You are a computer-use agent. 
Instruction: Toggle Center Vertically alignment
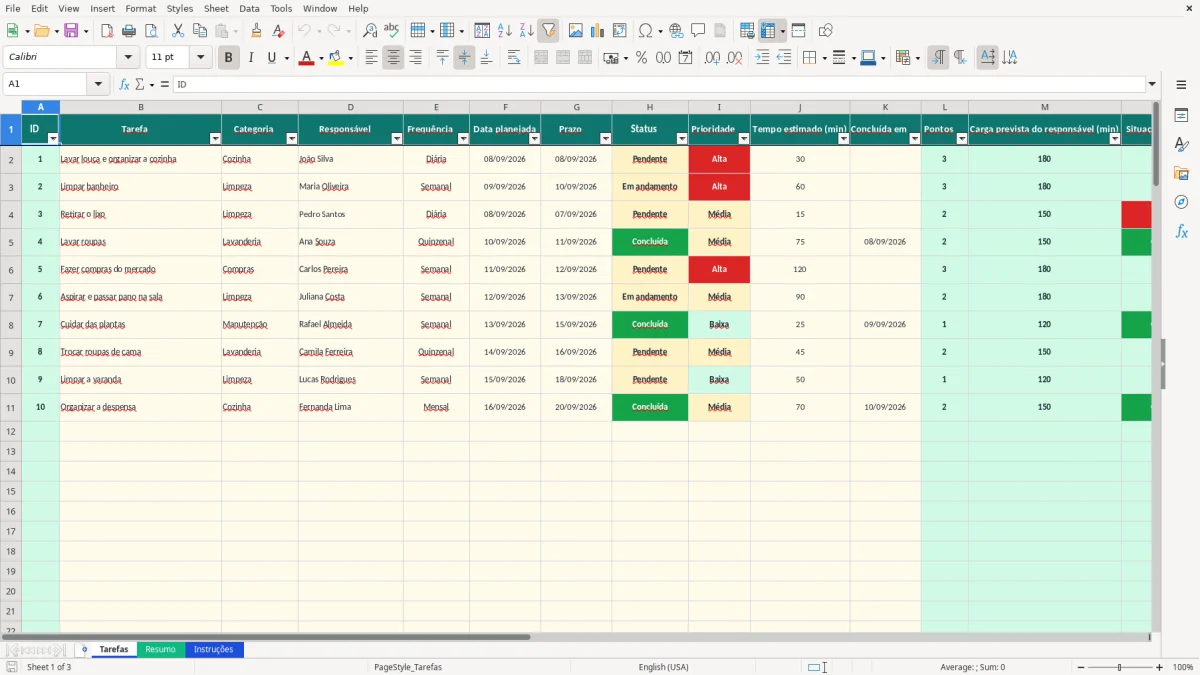[464, 58]
